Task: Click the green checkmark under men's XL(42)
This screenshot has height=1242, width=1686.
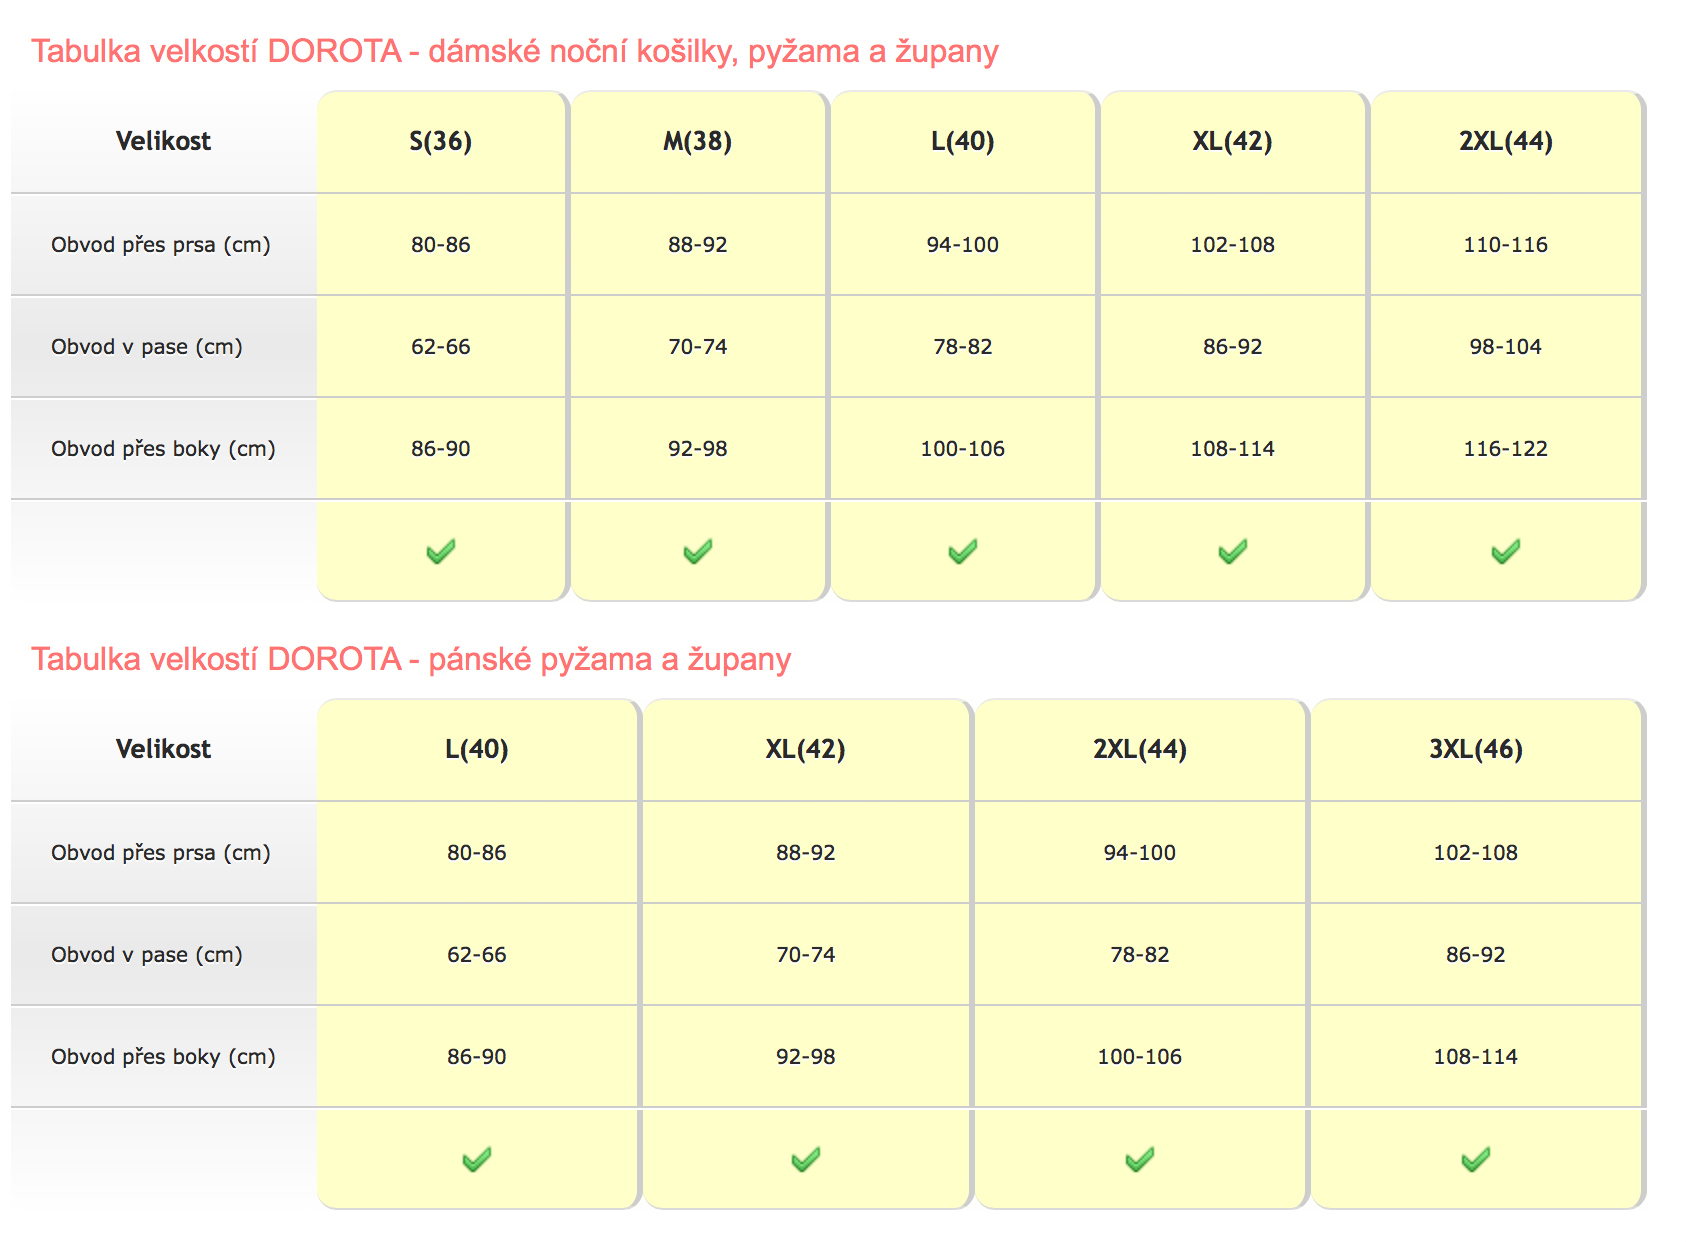Action: click(806, 1160)
